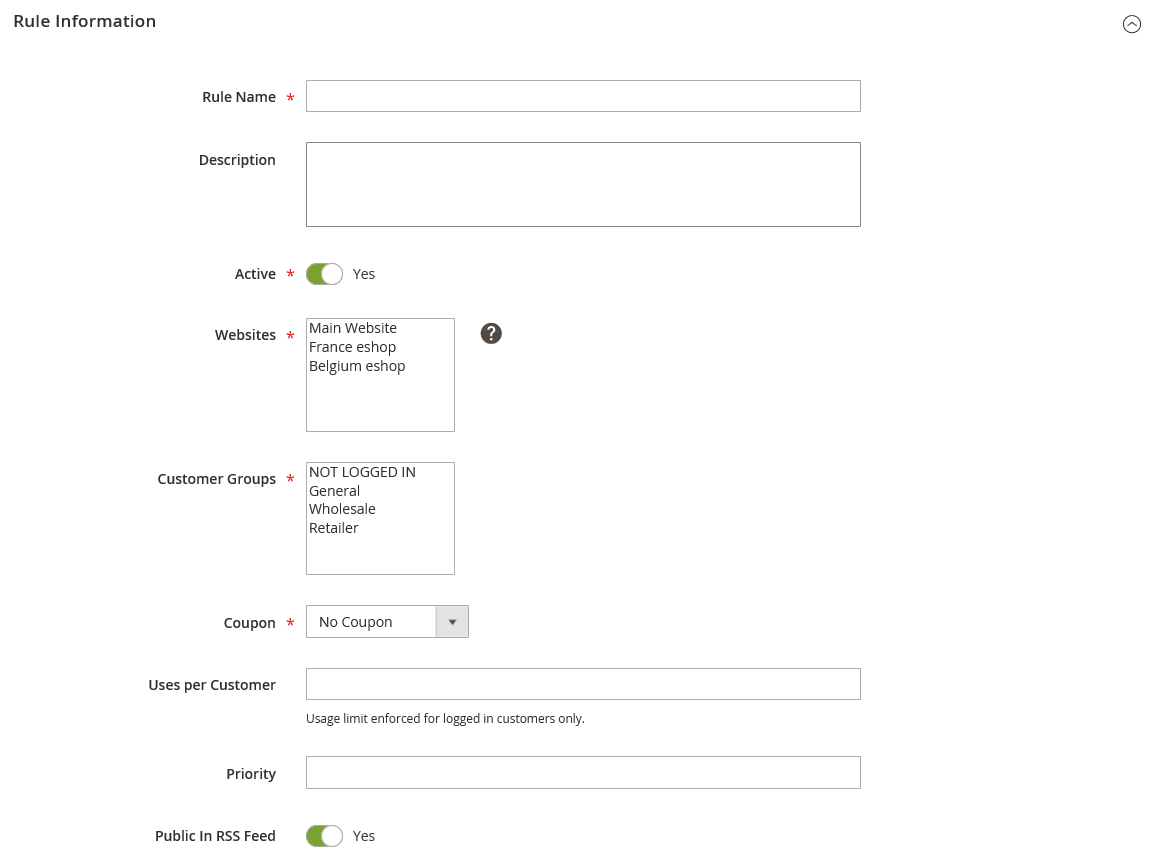Click the Websites help question mark icon
1153x864 pixels.
491,334
